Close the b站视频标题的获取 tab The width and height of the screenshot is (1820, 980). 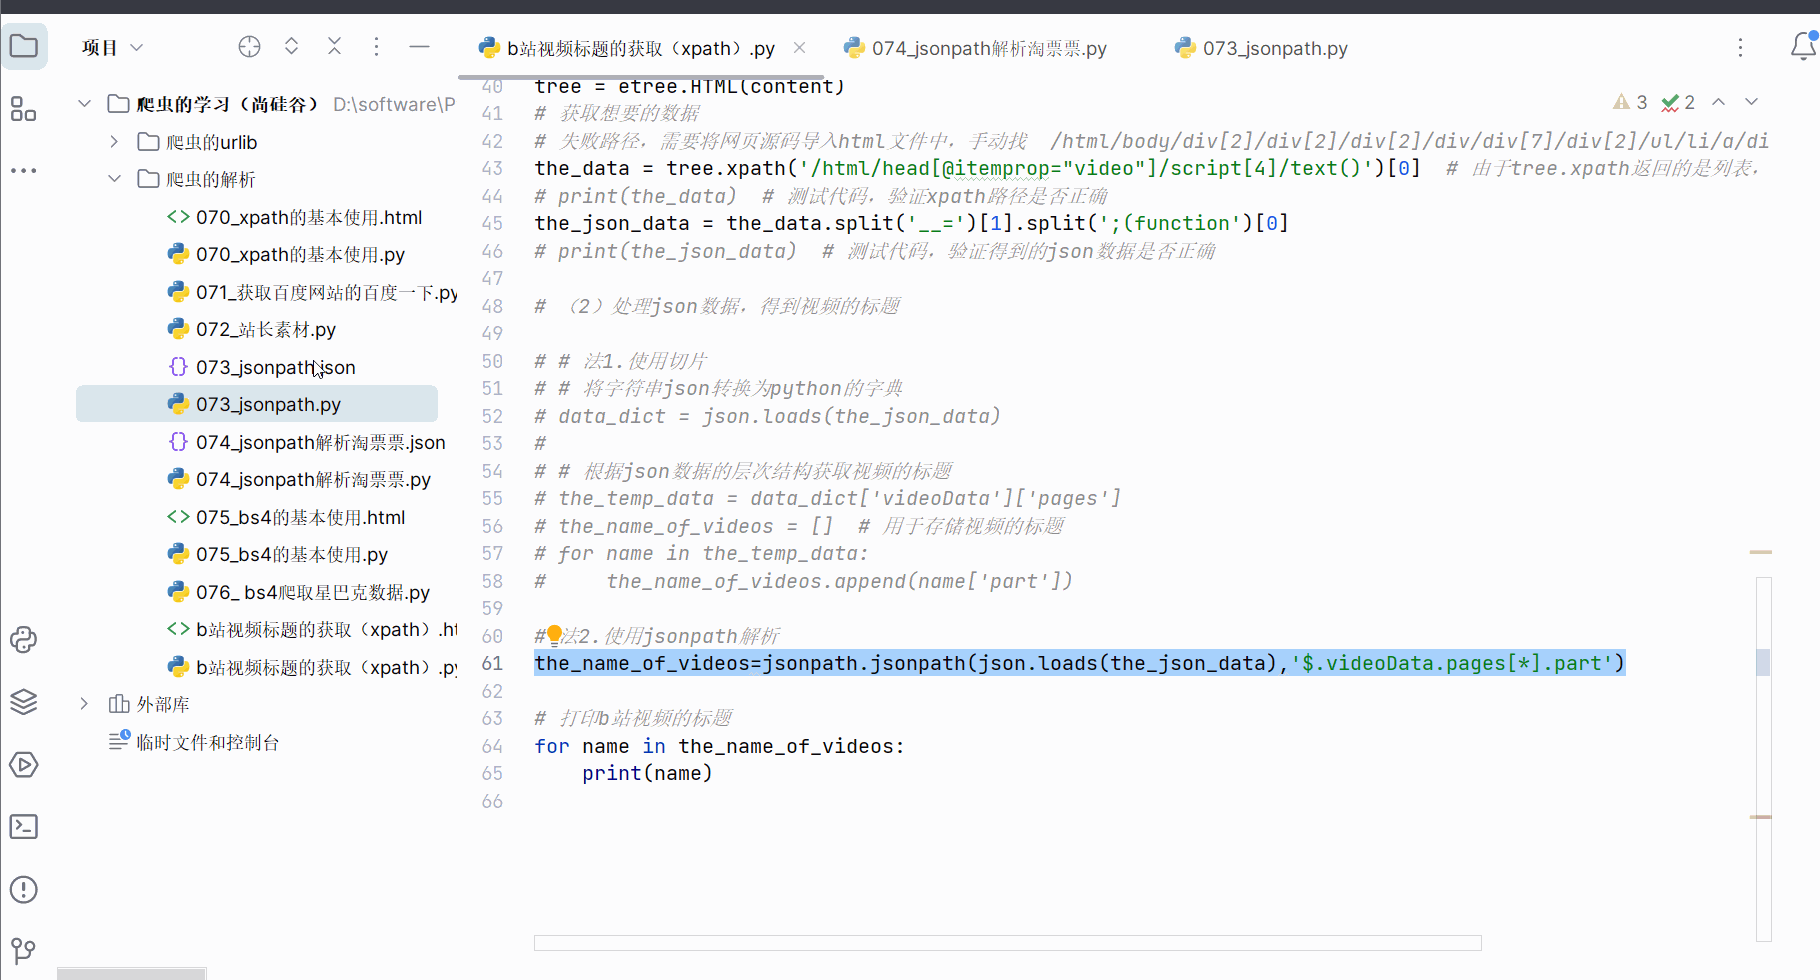[x=799, y=47]
